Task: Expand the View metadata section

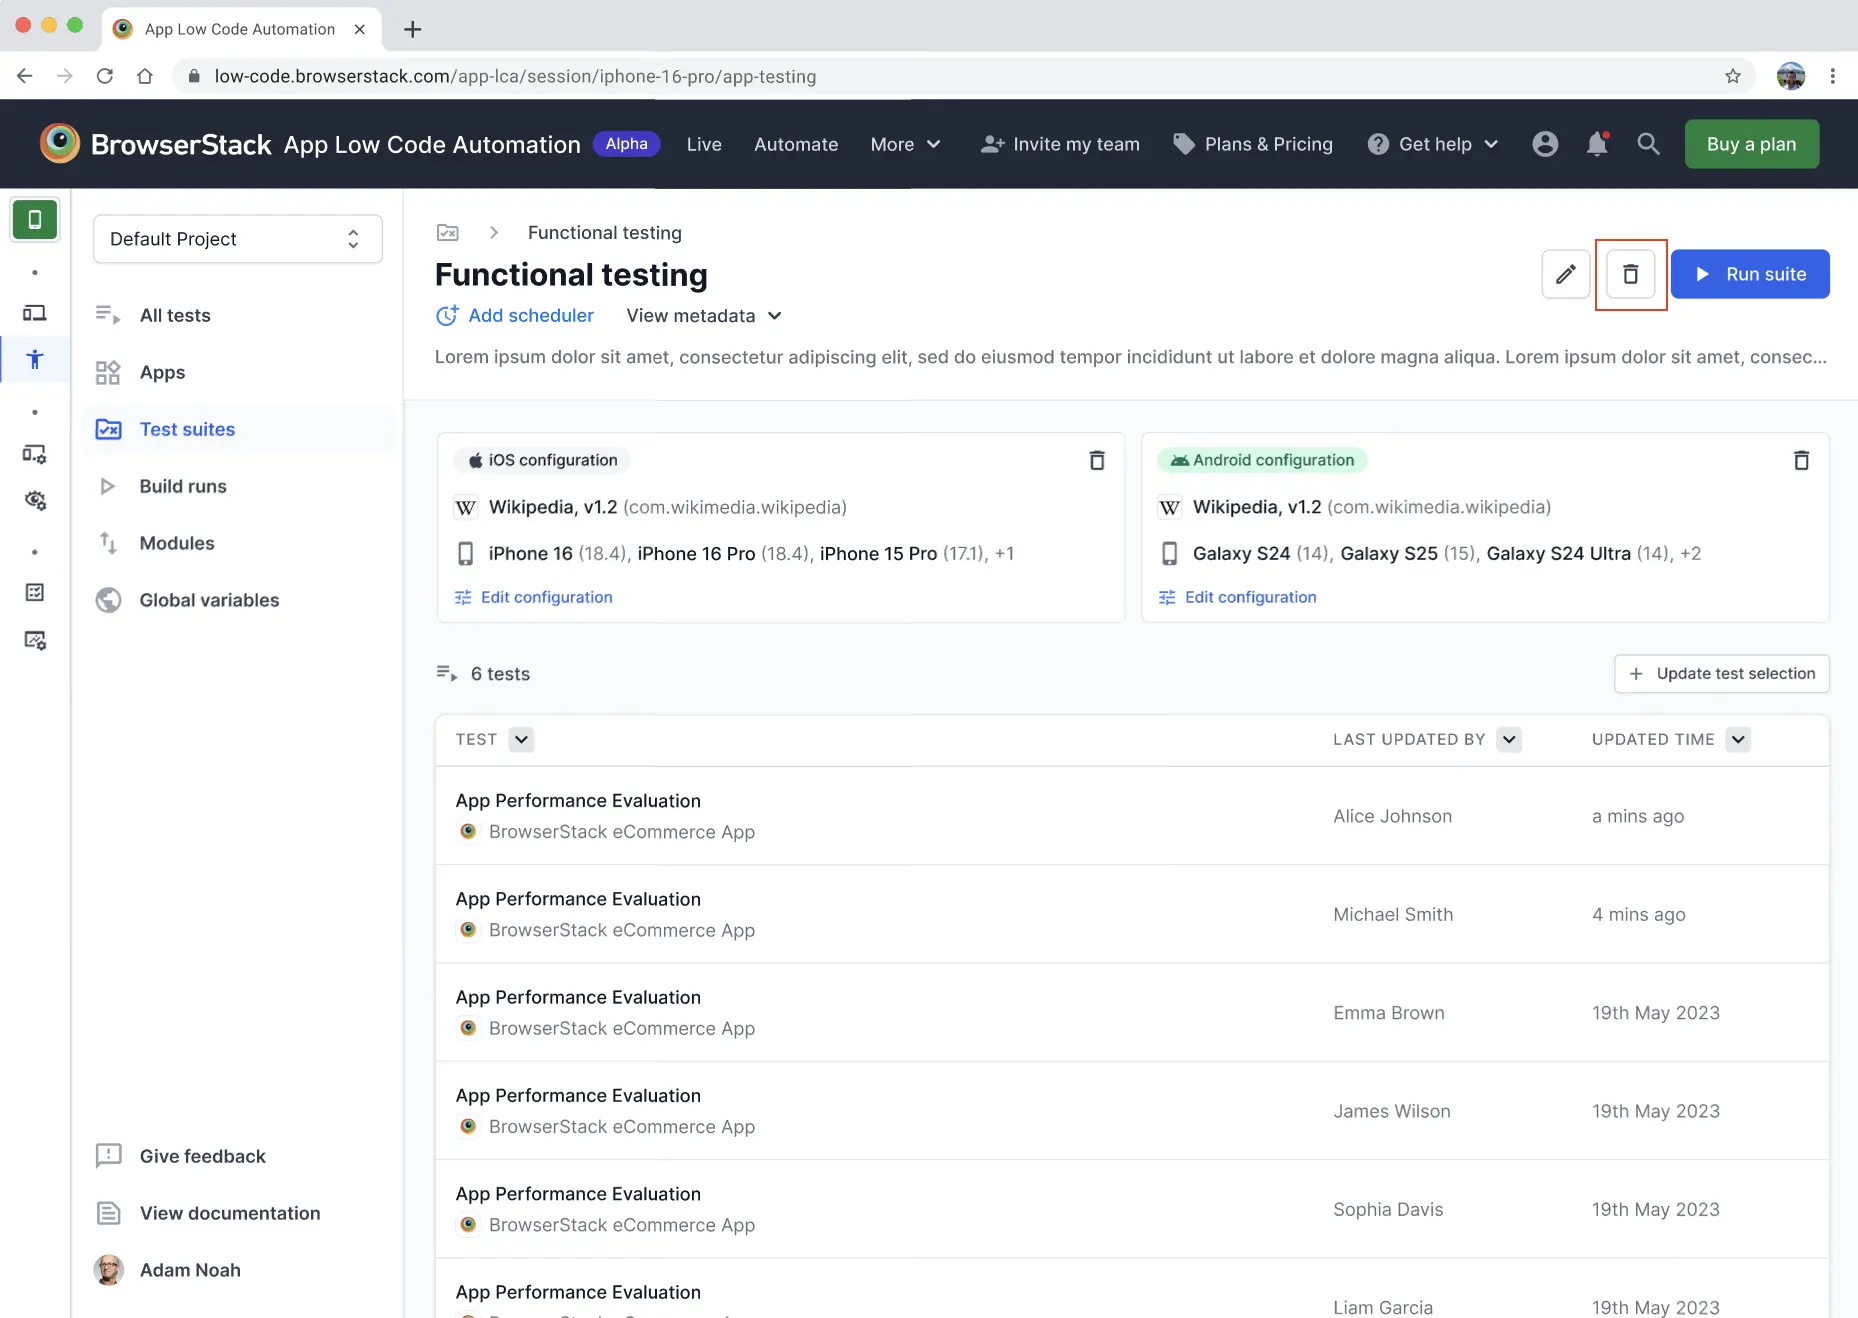Action: 703,316
